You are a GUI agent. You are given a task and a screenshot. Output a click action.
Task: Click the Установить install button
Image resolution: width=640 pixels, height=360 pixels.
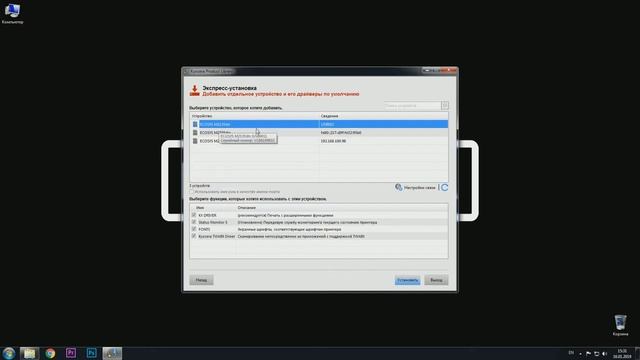[407, 280]
